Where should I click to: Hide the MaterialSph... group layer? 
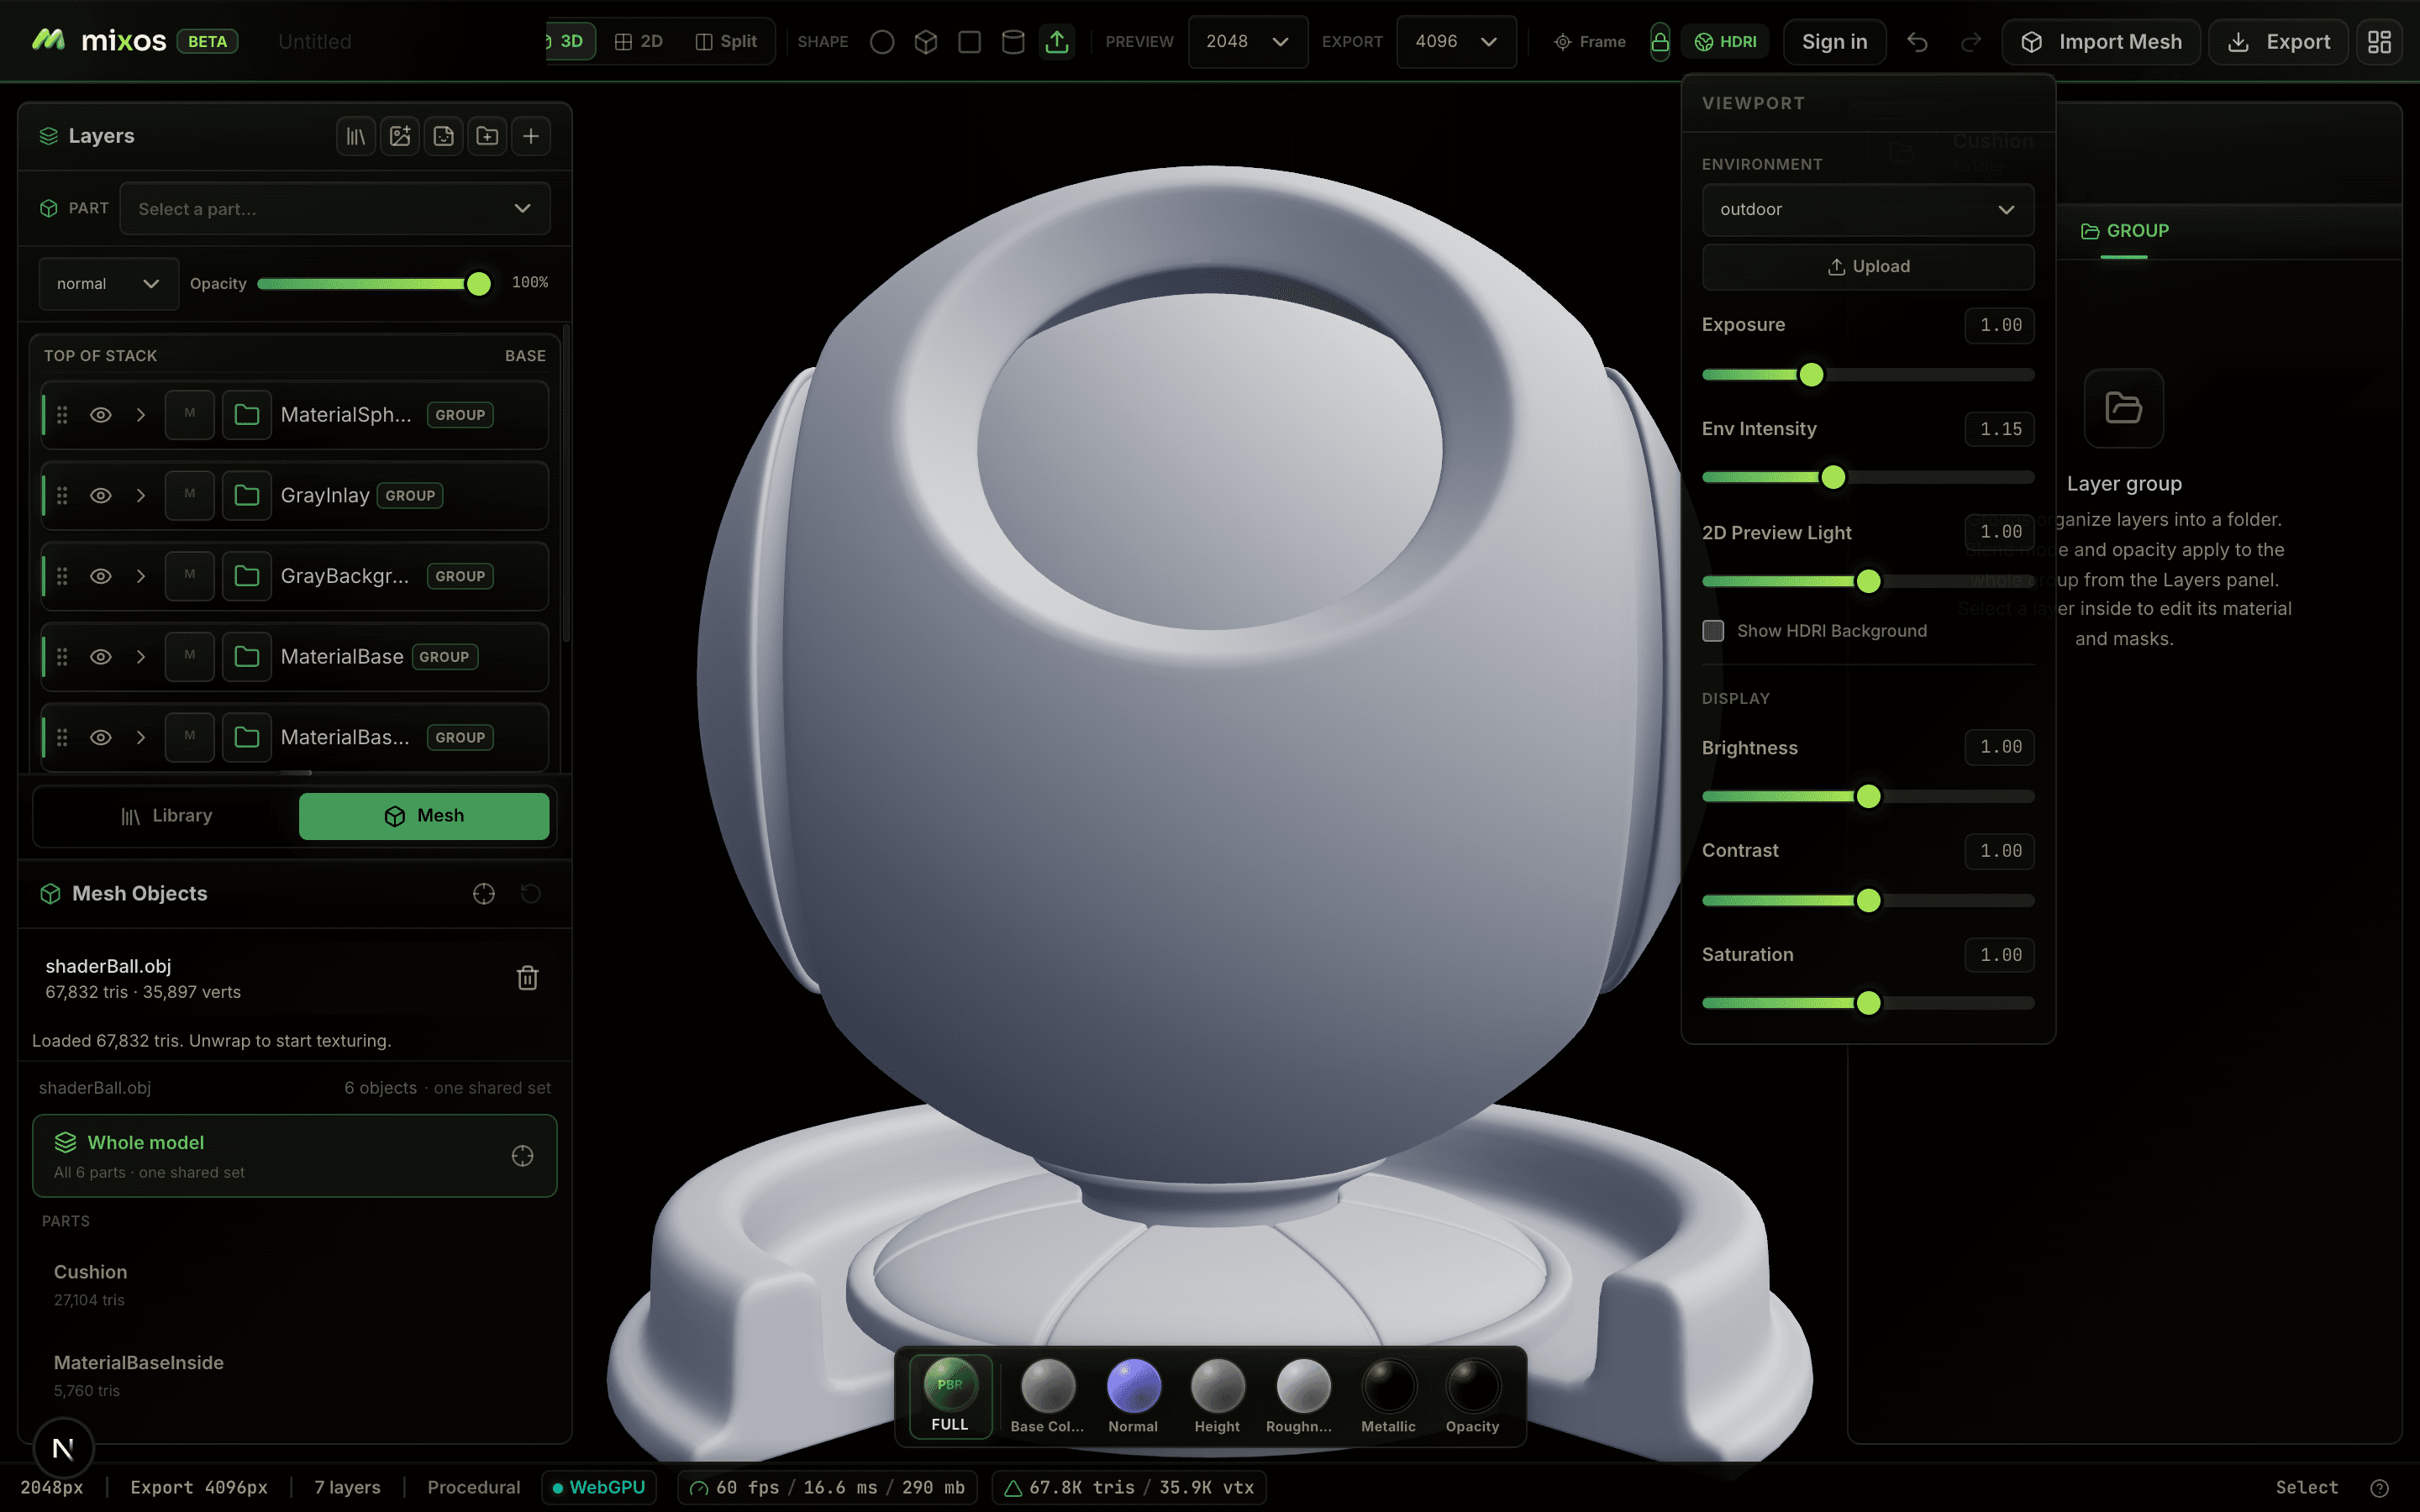101,415
